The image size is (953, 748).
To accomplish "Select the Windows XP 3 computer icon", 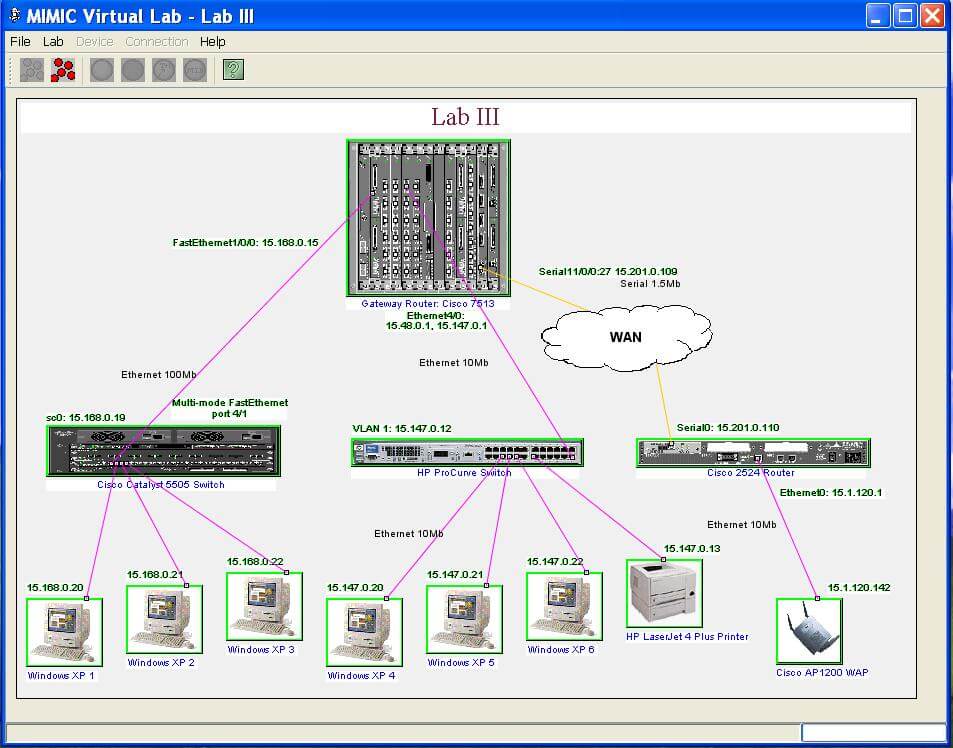I will (x=264, y=606).
